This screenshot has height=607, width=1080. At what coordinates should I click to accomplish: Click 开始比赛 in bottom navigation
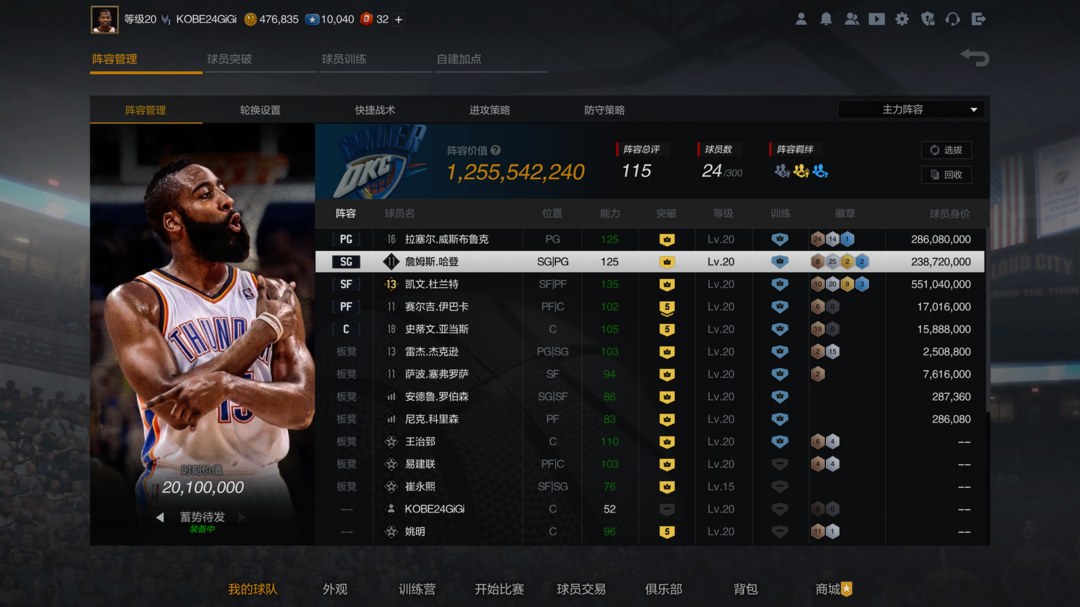(x=499, y=589)
